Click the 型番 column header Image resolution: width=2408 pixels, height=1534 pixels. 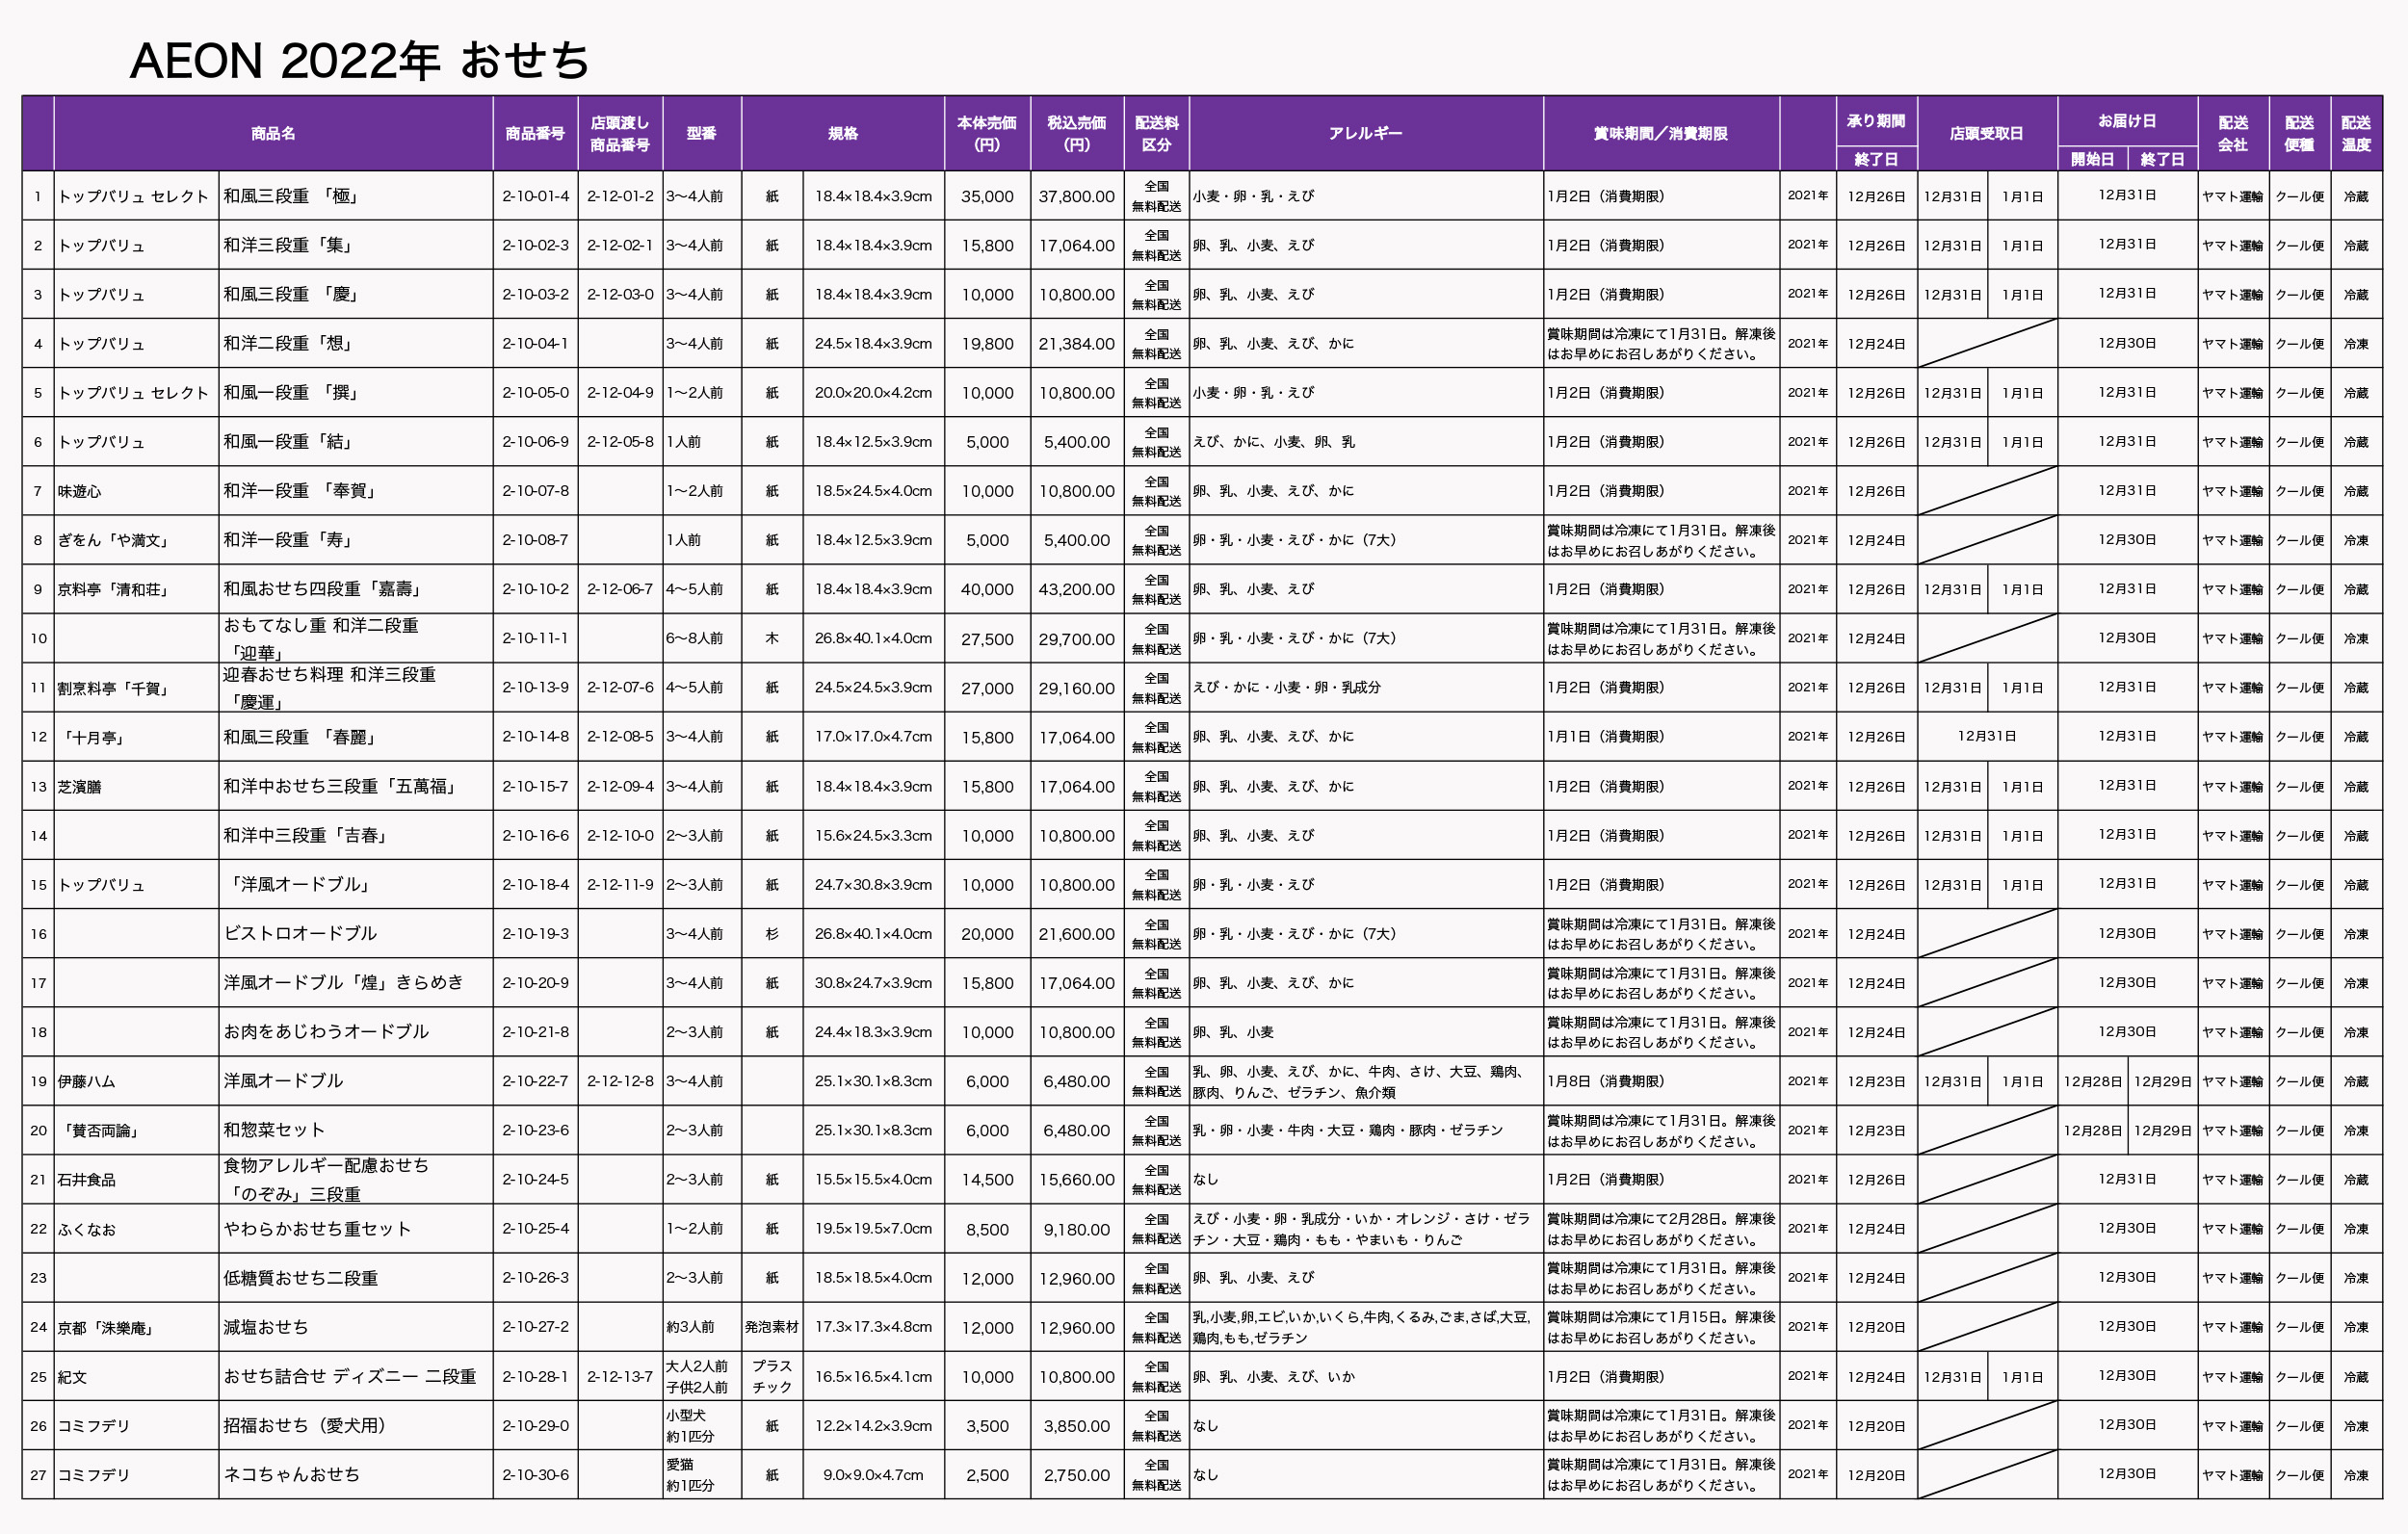[702, 134]
